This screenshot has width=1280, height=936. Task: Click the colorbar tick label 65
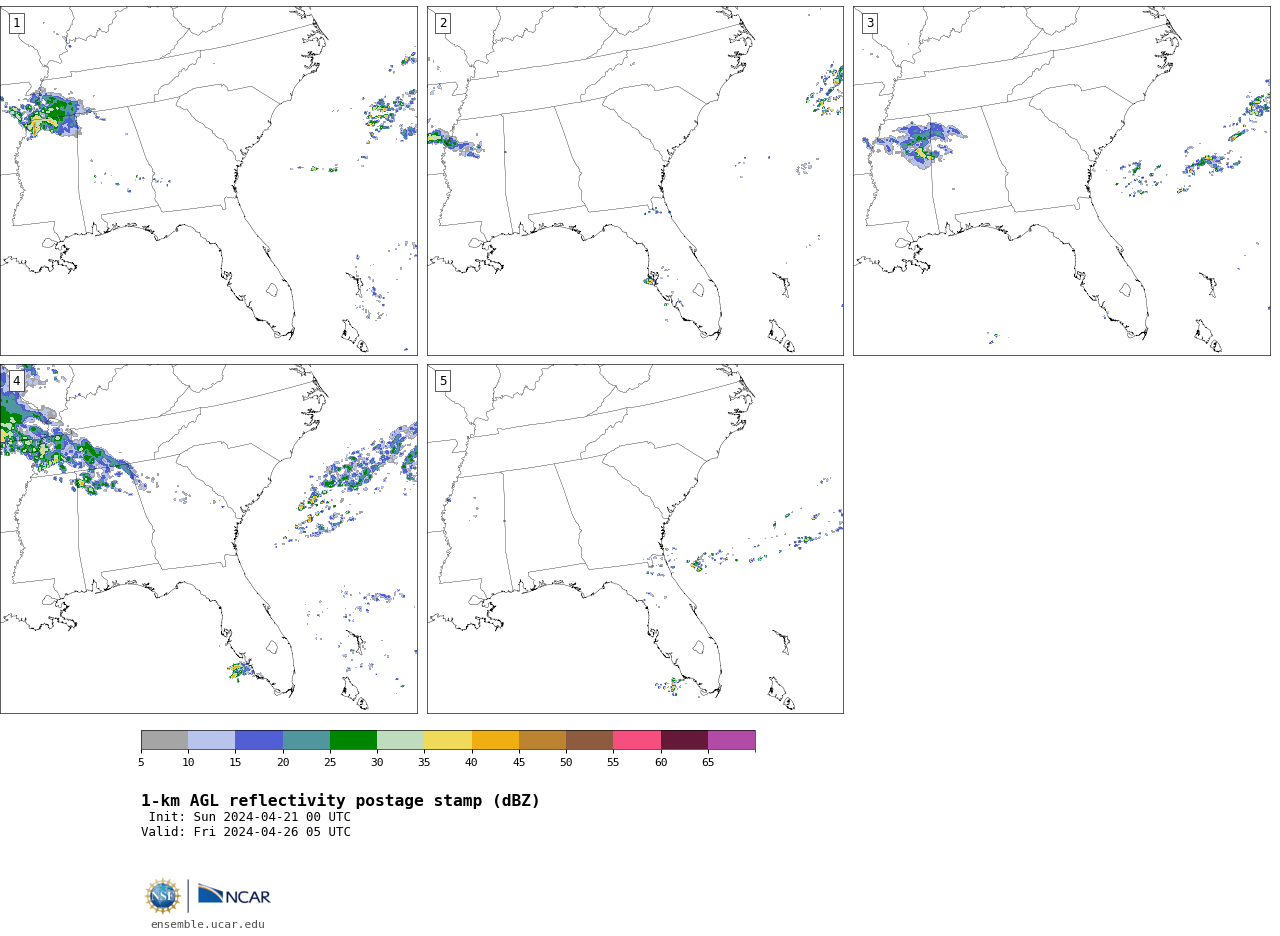pyautogui.click(x=708, y=763)
